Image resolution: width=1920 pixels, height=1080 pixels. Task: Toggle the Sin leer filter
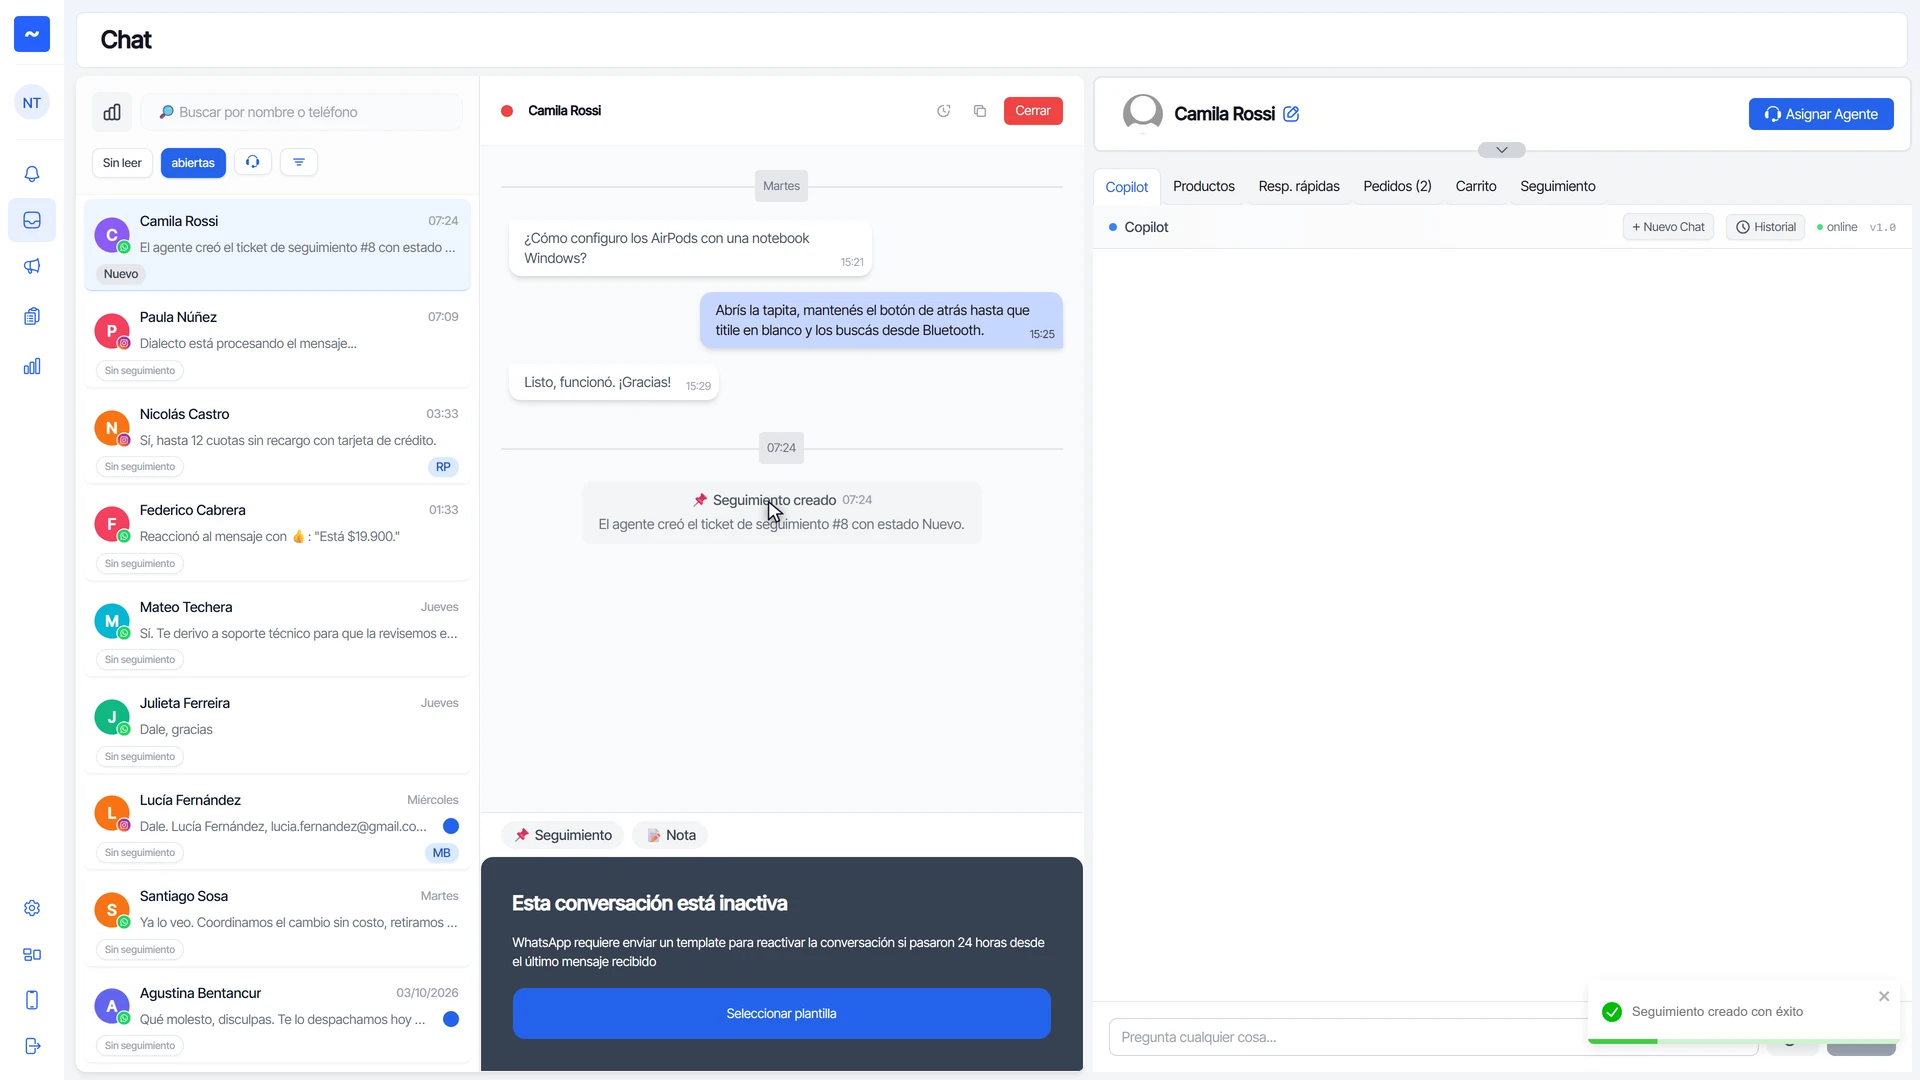coord(122,163)
